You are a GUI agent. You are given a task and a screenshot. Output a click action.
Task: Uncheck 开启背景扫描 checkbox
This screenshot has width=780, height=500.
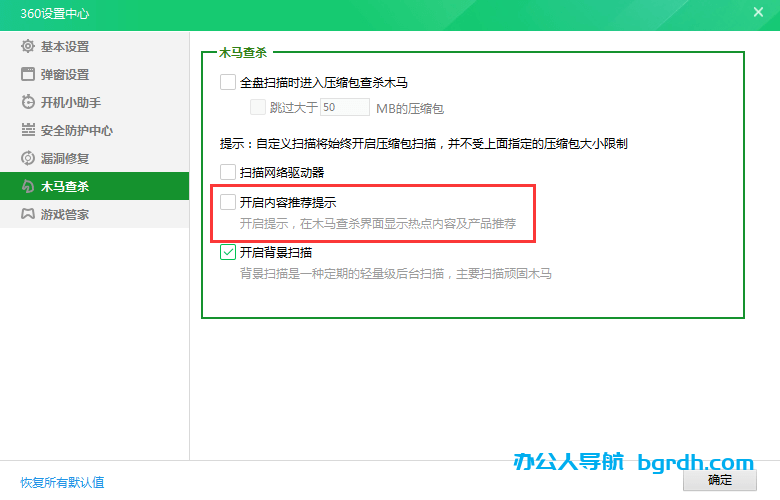coord(228,252)
